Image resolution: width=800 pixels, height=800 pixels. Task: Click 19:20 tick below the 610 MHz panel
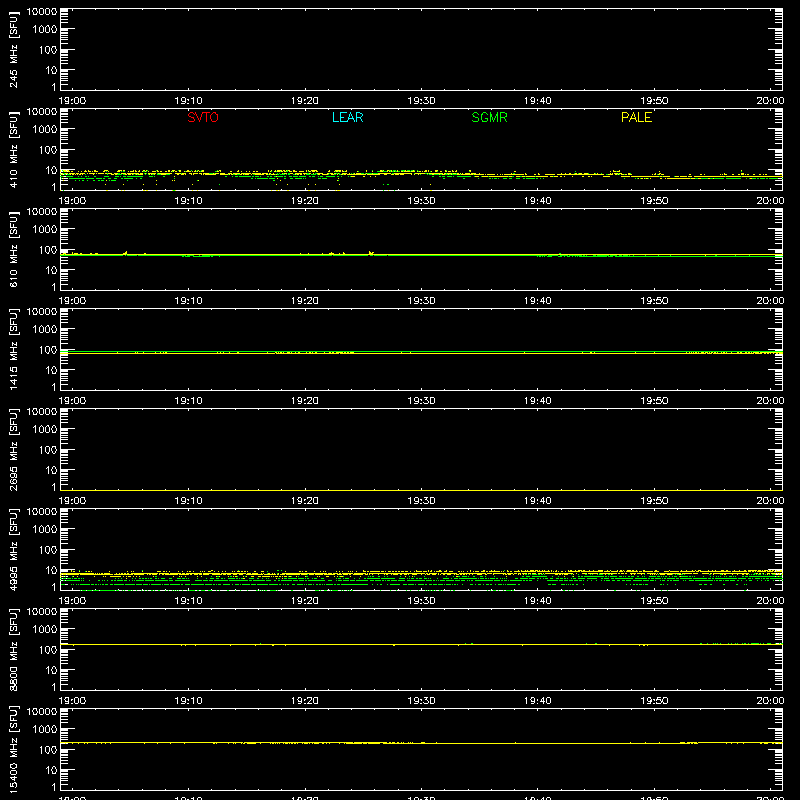[x=305, y=301]
